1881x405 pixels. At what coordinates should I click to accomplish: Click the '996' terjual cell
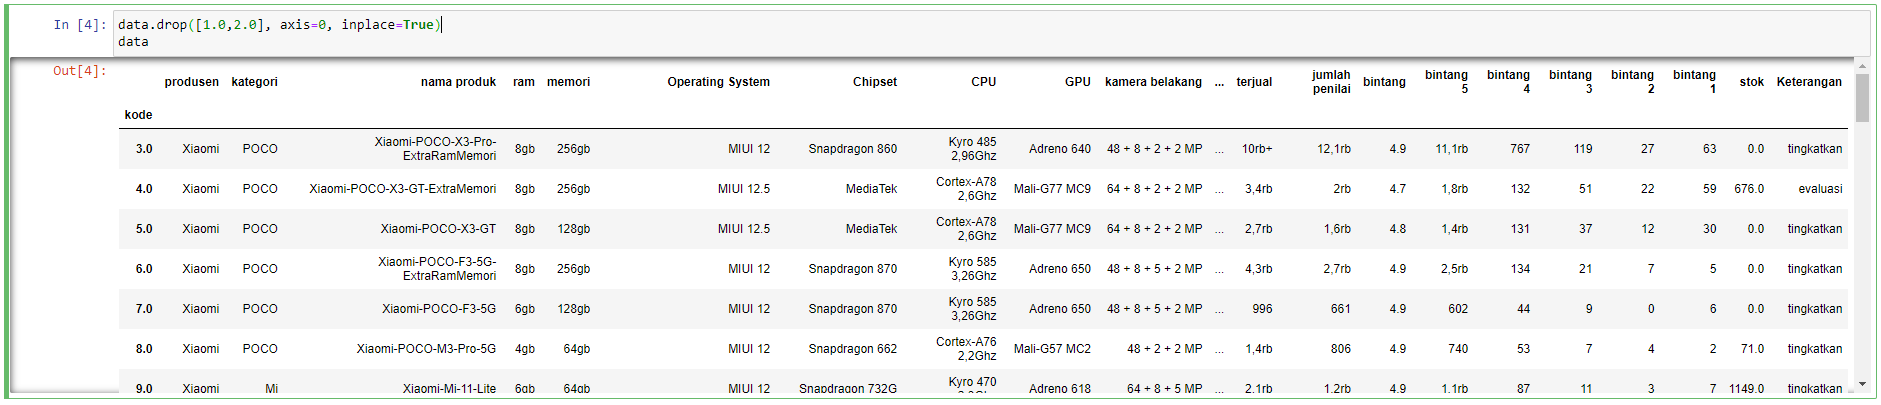coord(1262,309)
